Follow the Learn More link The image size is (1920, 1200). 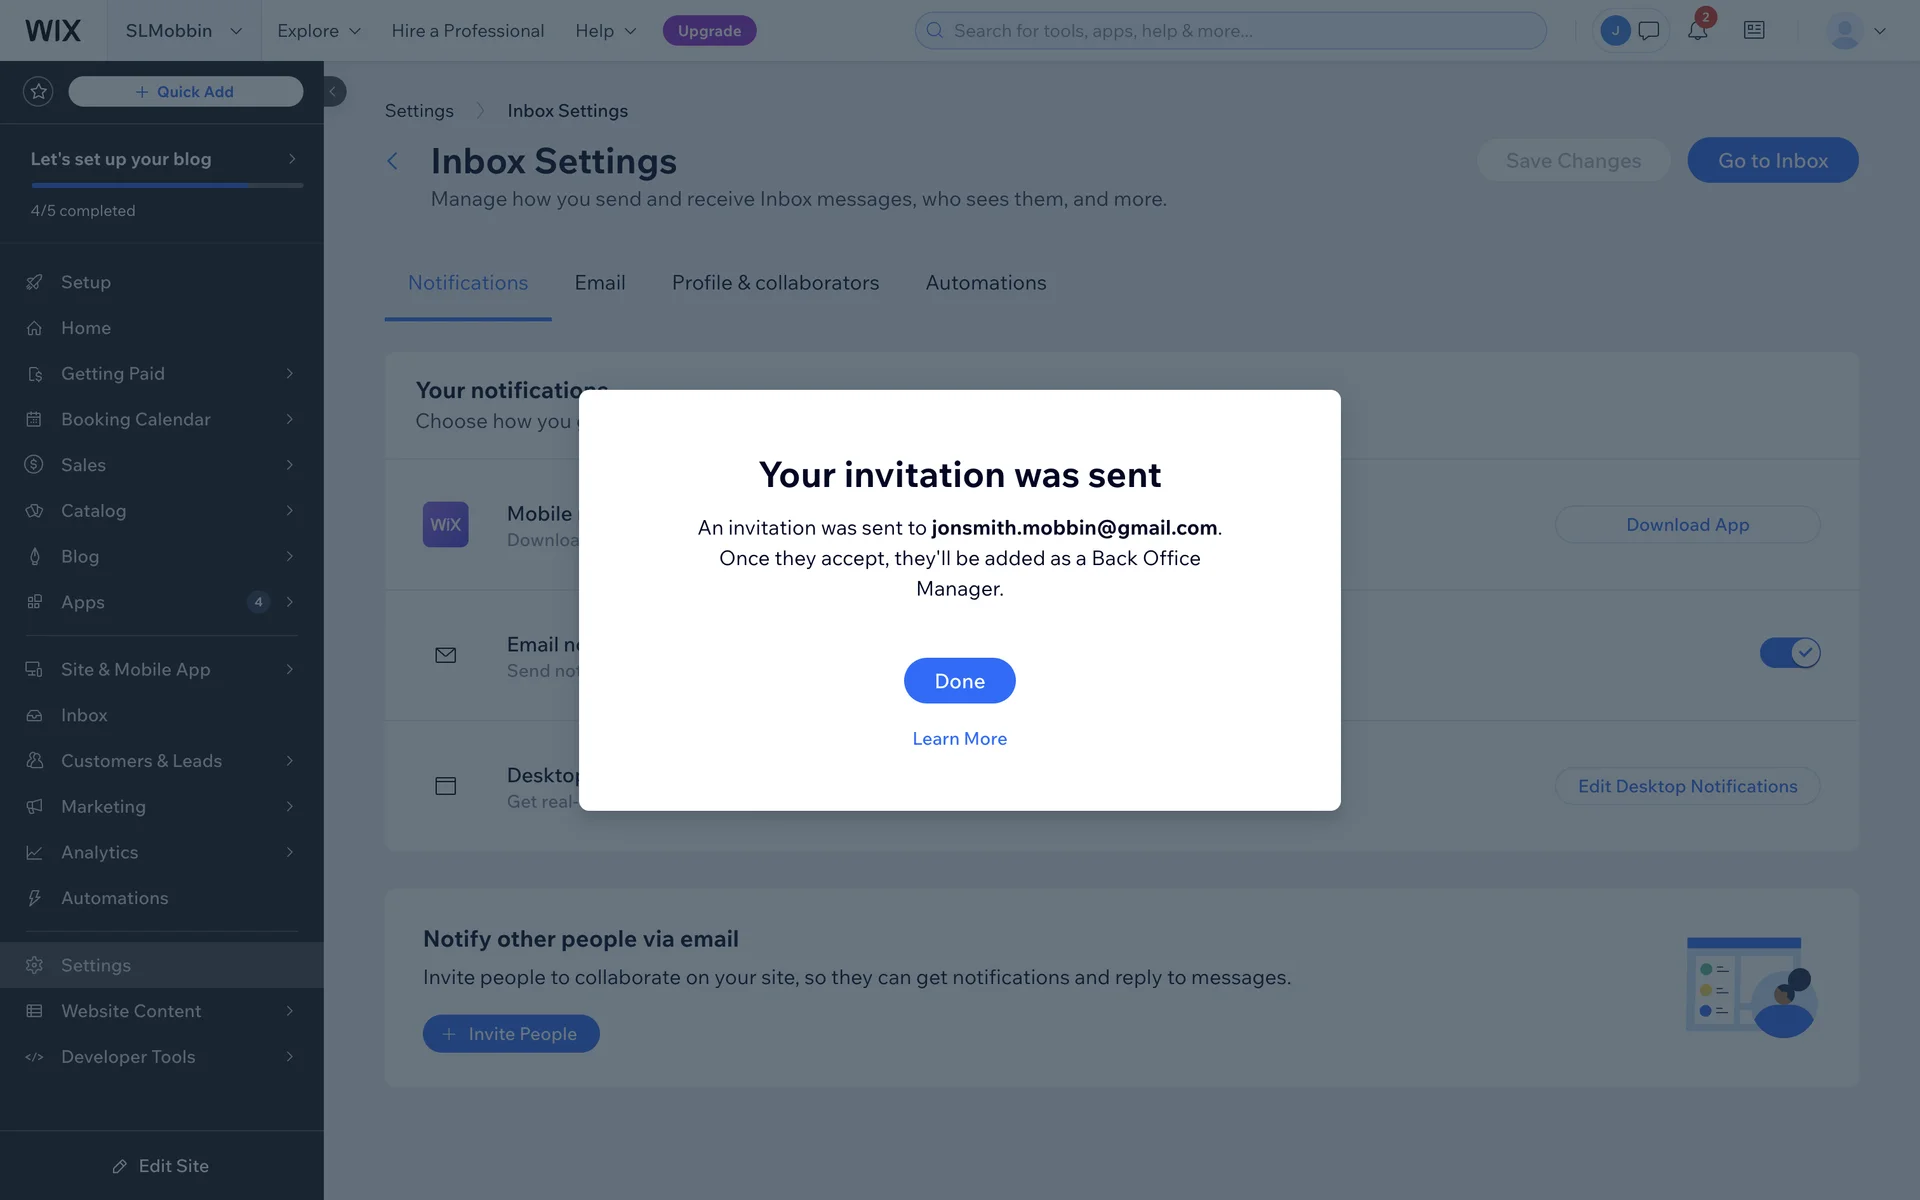[x=959, y=739]
